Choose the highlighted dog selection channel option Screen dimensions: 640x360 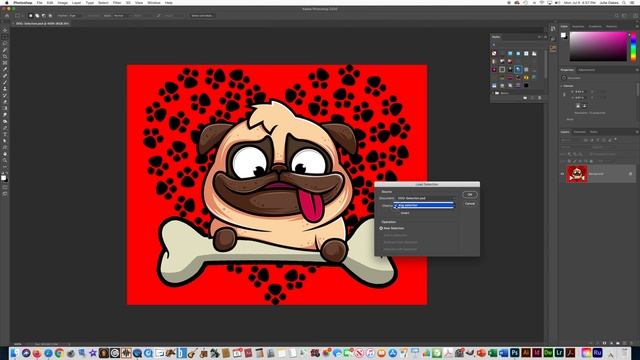(x=424, y=205)
